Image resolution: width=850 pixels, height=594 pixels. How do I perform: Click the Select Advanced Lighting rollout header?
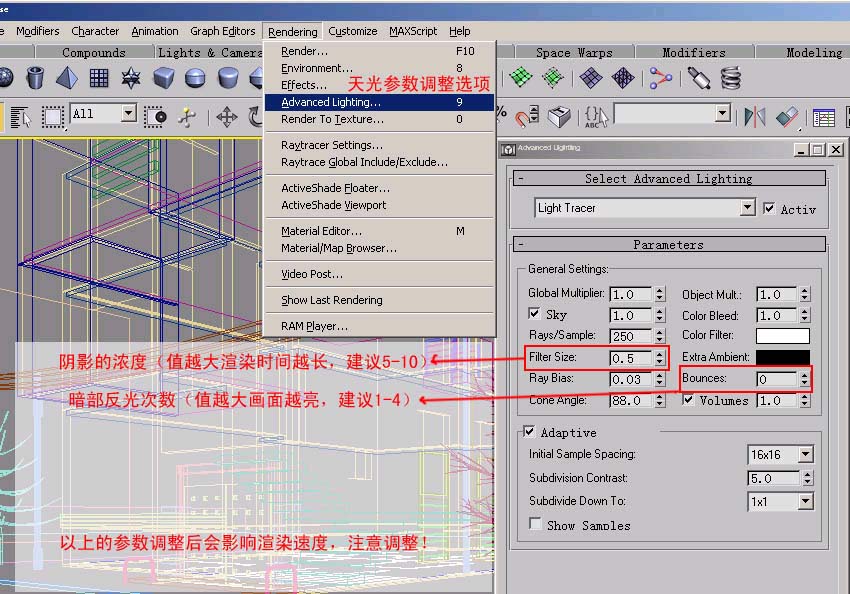[x=668, y=179]
